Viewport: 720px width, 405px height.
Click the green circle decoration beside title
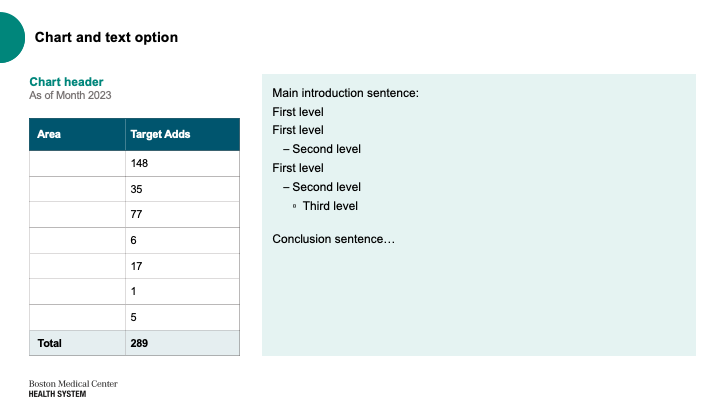click(11, 38)
